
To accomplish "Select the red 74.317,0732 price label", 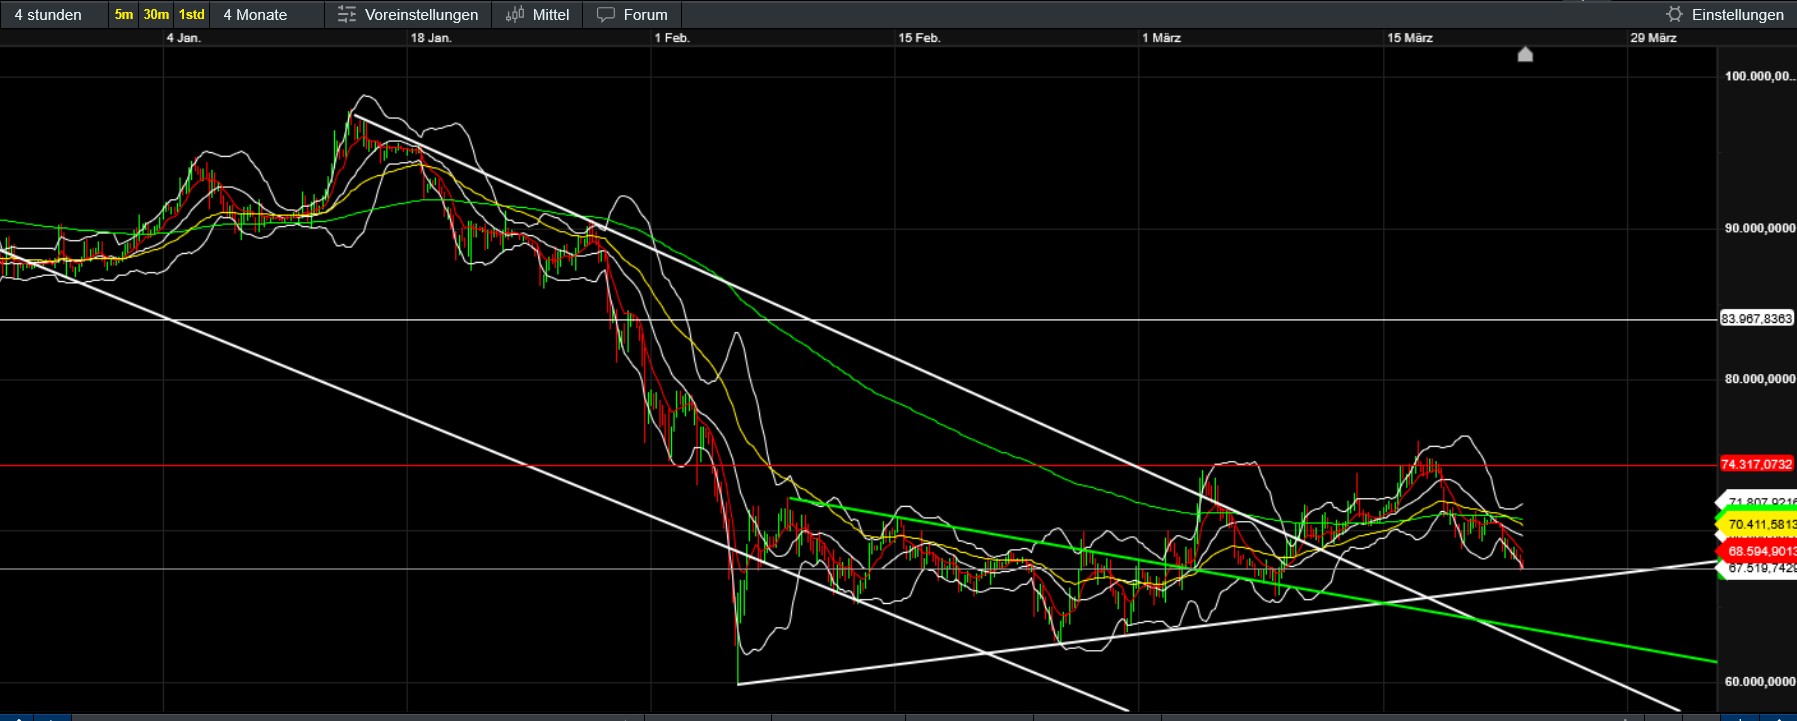I will pos(1757,465).
